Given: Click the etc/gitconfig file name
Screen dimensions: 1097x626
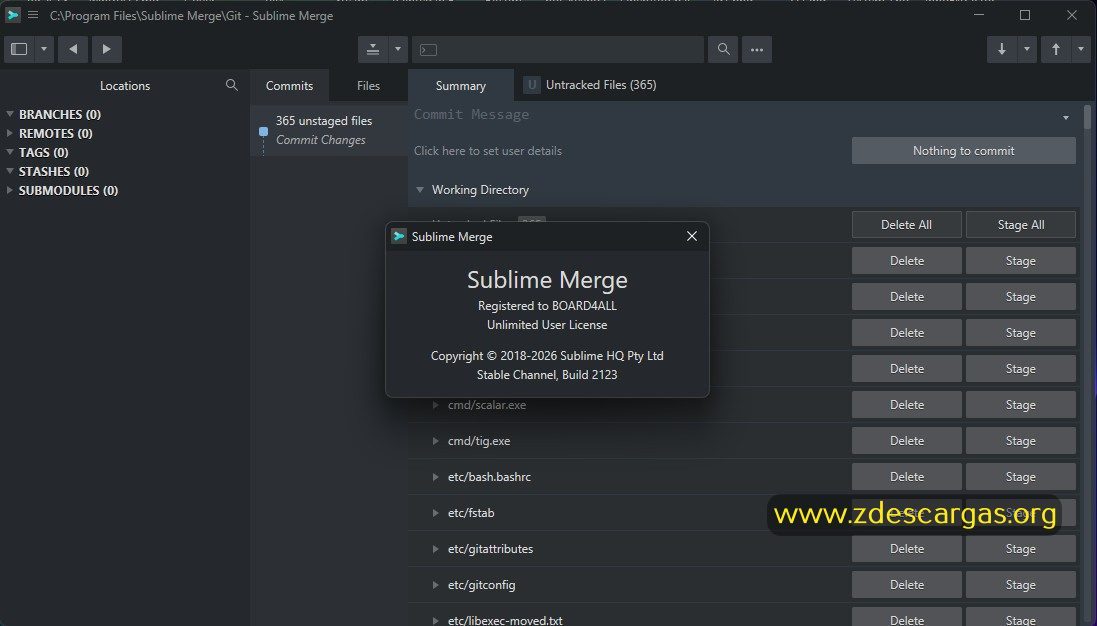Looking at the screenshot, I should point(481,585).
